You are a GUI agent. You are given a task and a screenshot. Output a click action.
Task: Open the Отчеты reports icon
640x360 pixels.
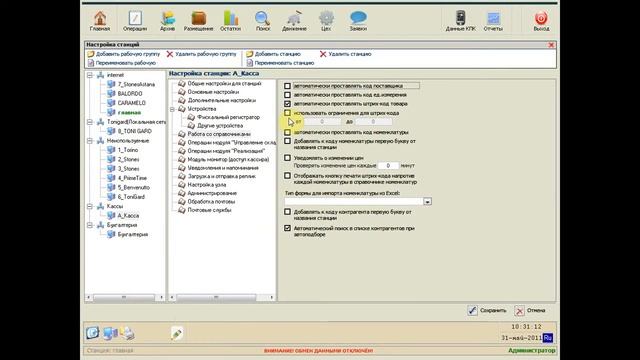(x=493, y=21)
